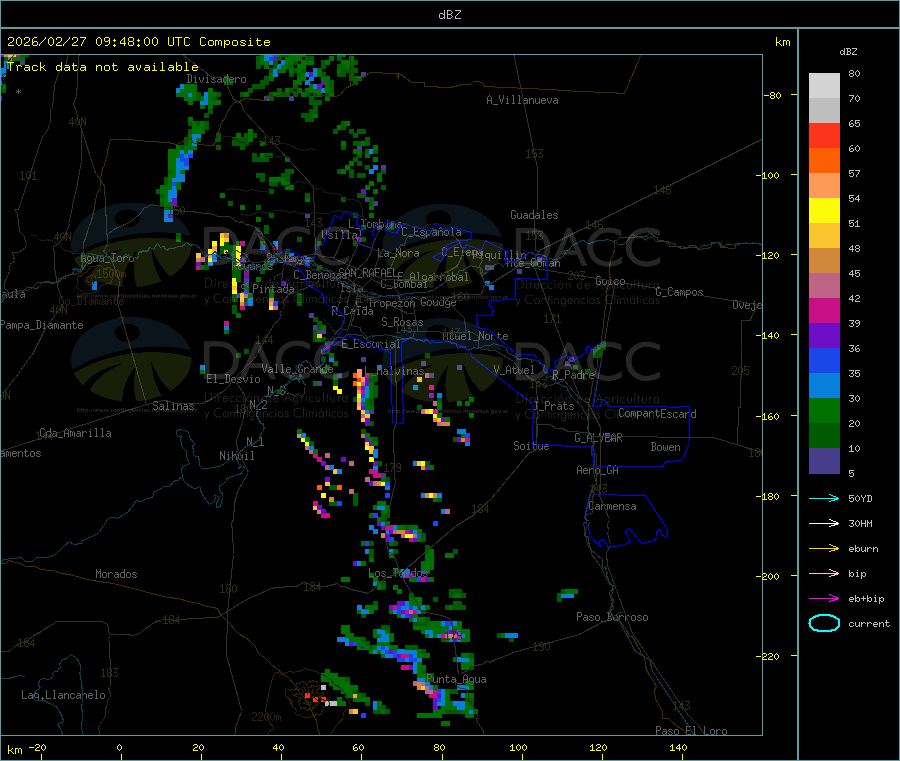Click the 'R_Padre' map label
The height and width of the screenshot is (761, 900).
[573, 375]
